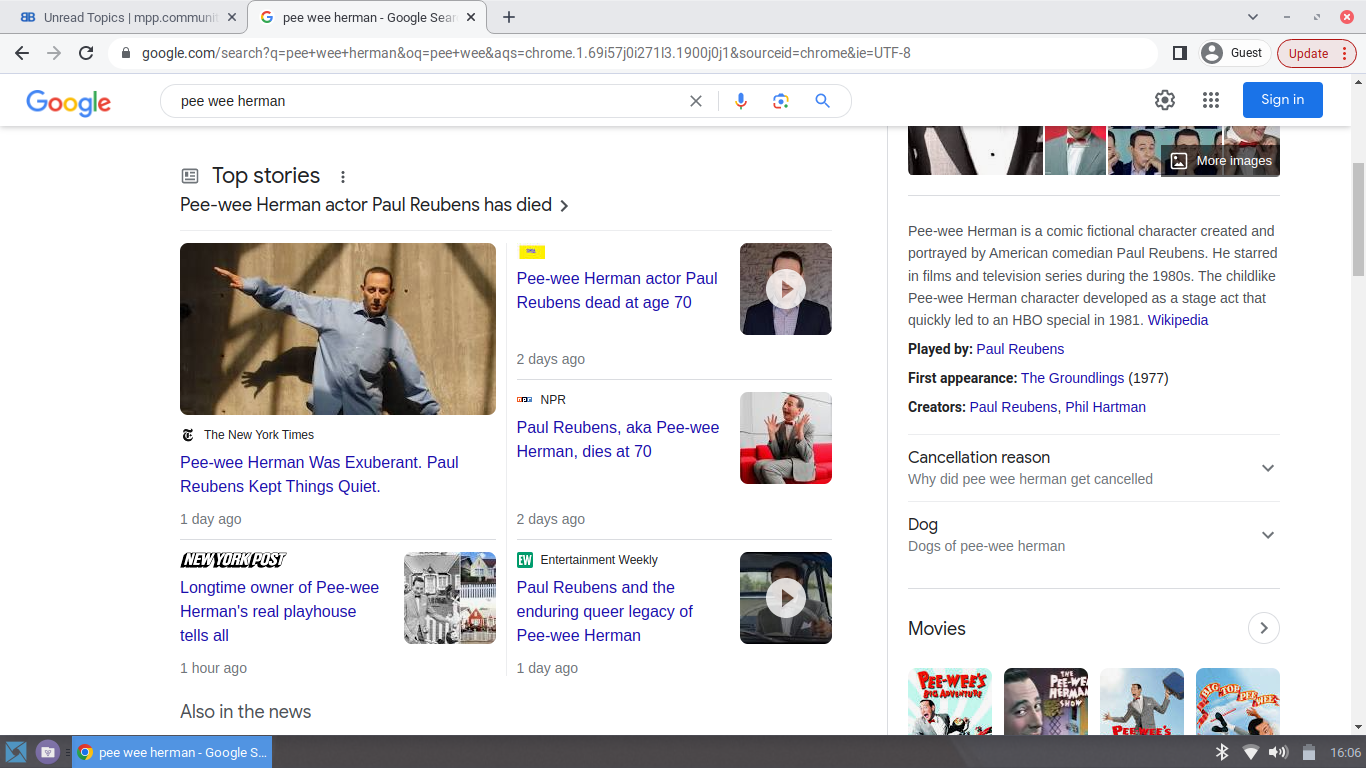The image size is (1366, 768).
Task: Click the site lock icon in address bar
Action: tap(126, 53)
